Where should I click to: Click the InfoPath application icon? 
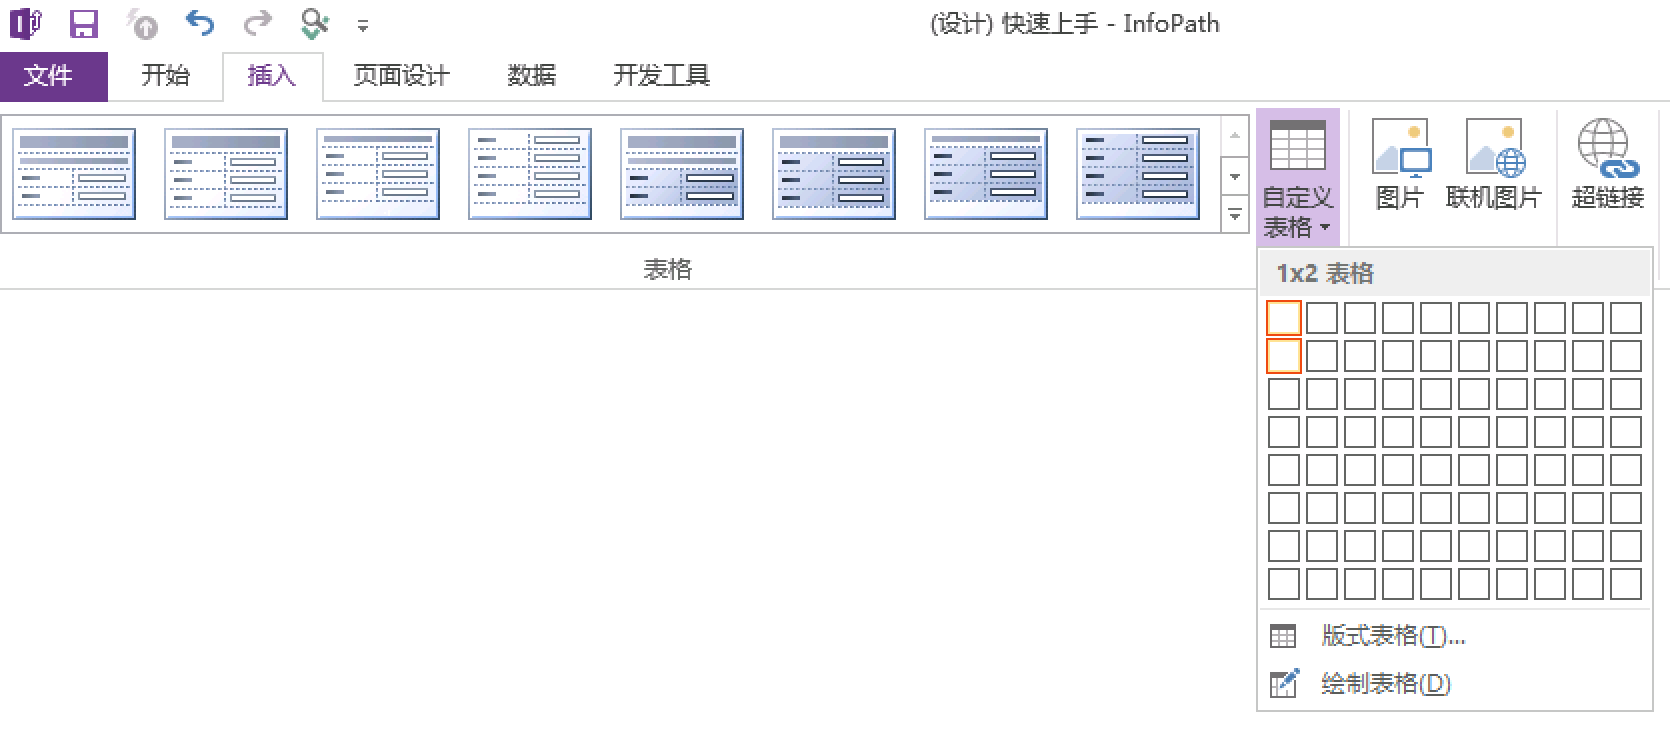25,23
